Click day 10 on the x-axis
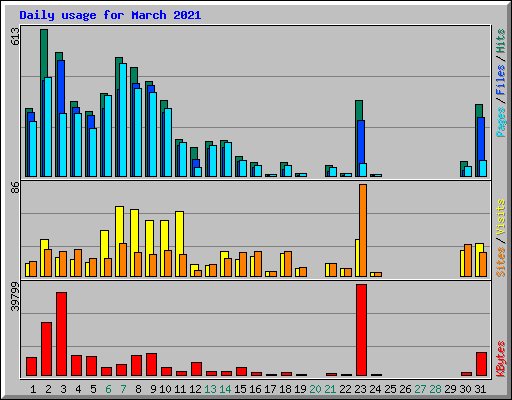 coord(165,389)
